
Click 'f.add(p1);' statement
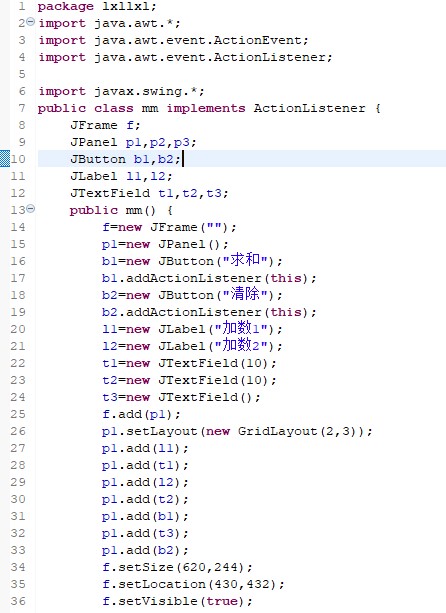click(x=142, y=414)
